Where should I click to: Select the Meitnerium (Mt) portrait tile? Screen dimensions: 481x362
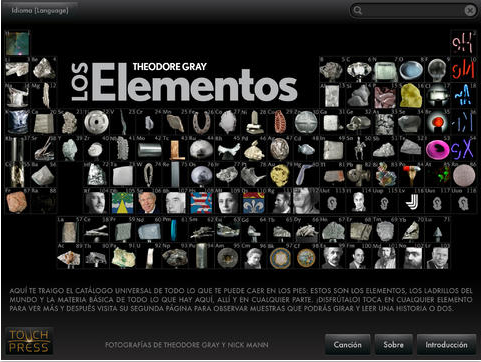pos(227,201)
